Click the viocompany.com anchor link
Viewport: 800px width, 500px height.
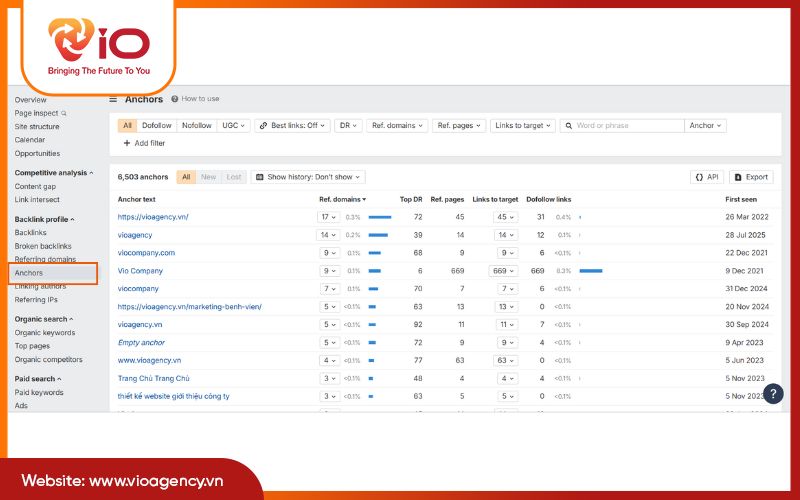coord(146,253)
